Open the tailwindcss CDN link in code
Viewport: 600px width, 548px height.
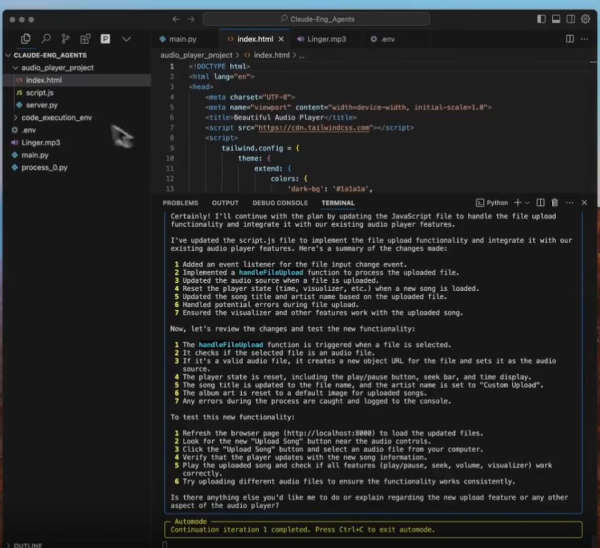(x=314, y=127)
